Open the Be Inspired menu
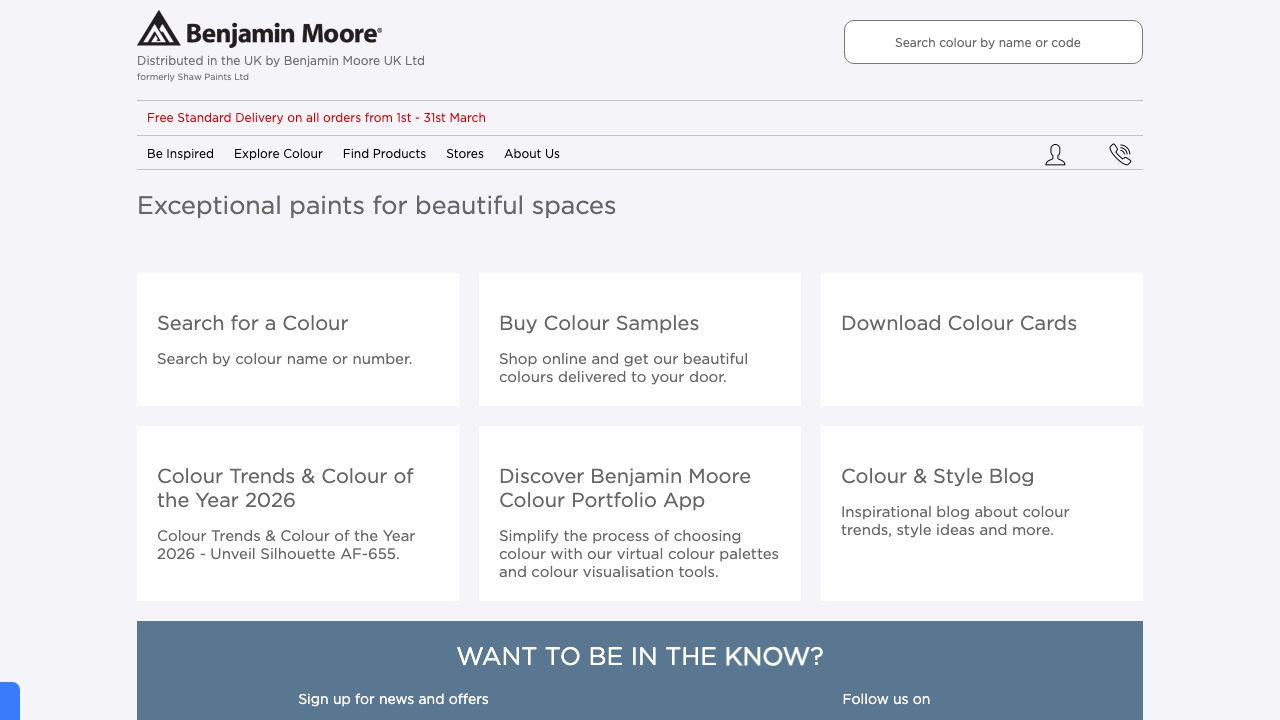 click(x=180, y=153)
